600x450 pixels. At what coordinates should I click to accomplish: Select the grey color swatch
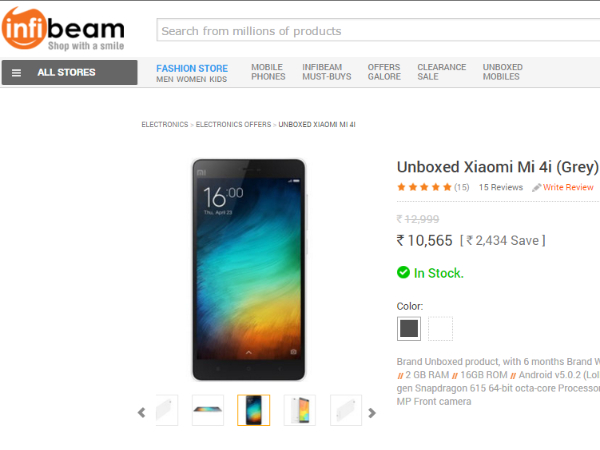[409, 328]
